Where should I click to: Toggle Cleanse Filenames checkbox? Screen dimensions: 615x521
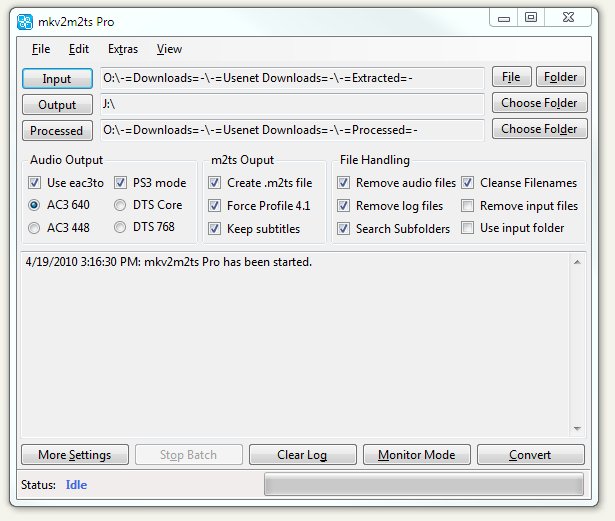click(468, 183)
